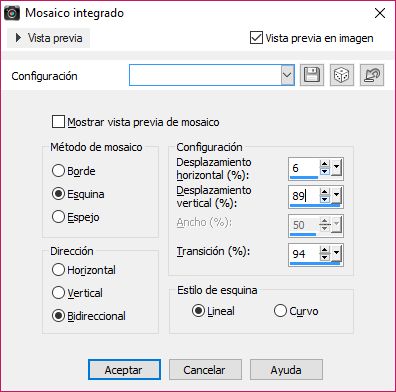Click the Desplazamiento vertical input field

(304, 196)
